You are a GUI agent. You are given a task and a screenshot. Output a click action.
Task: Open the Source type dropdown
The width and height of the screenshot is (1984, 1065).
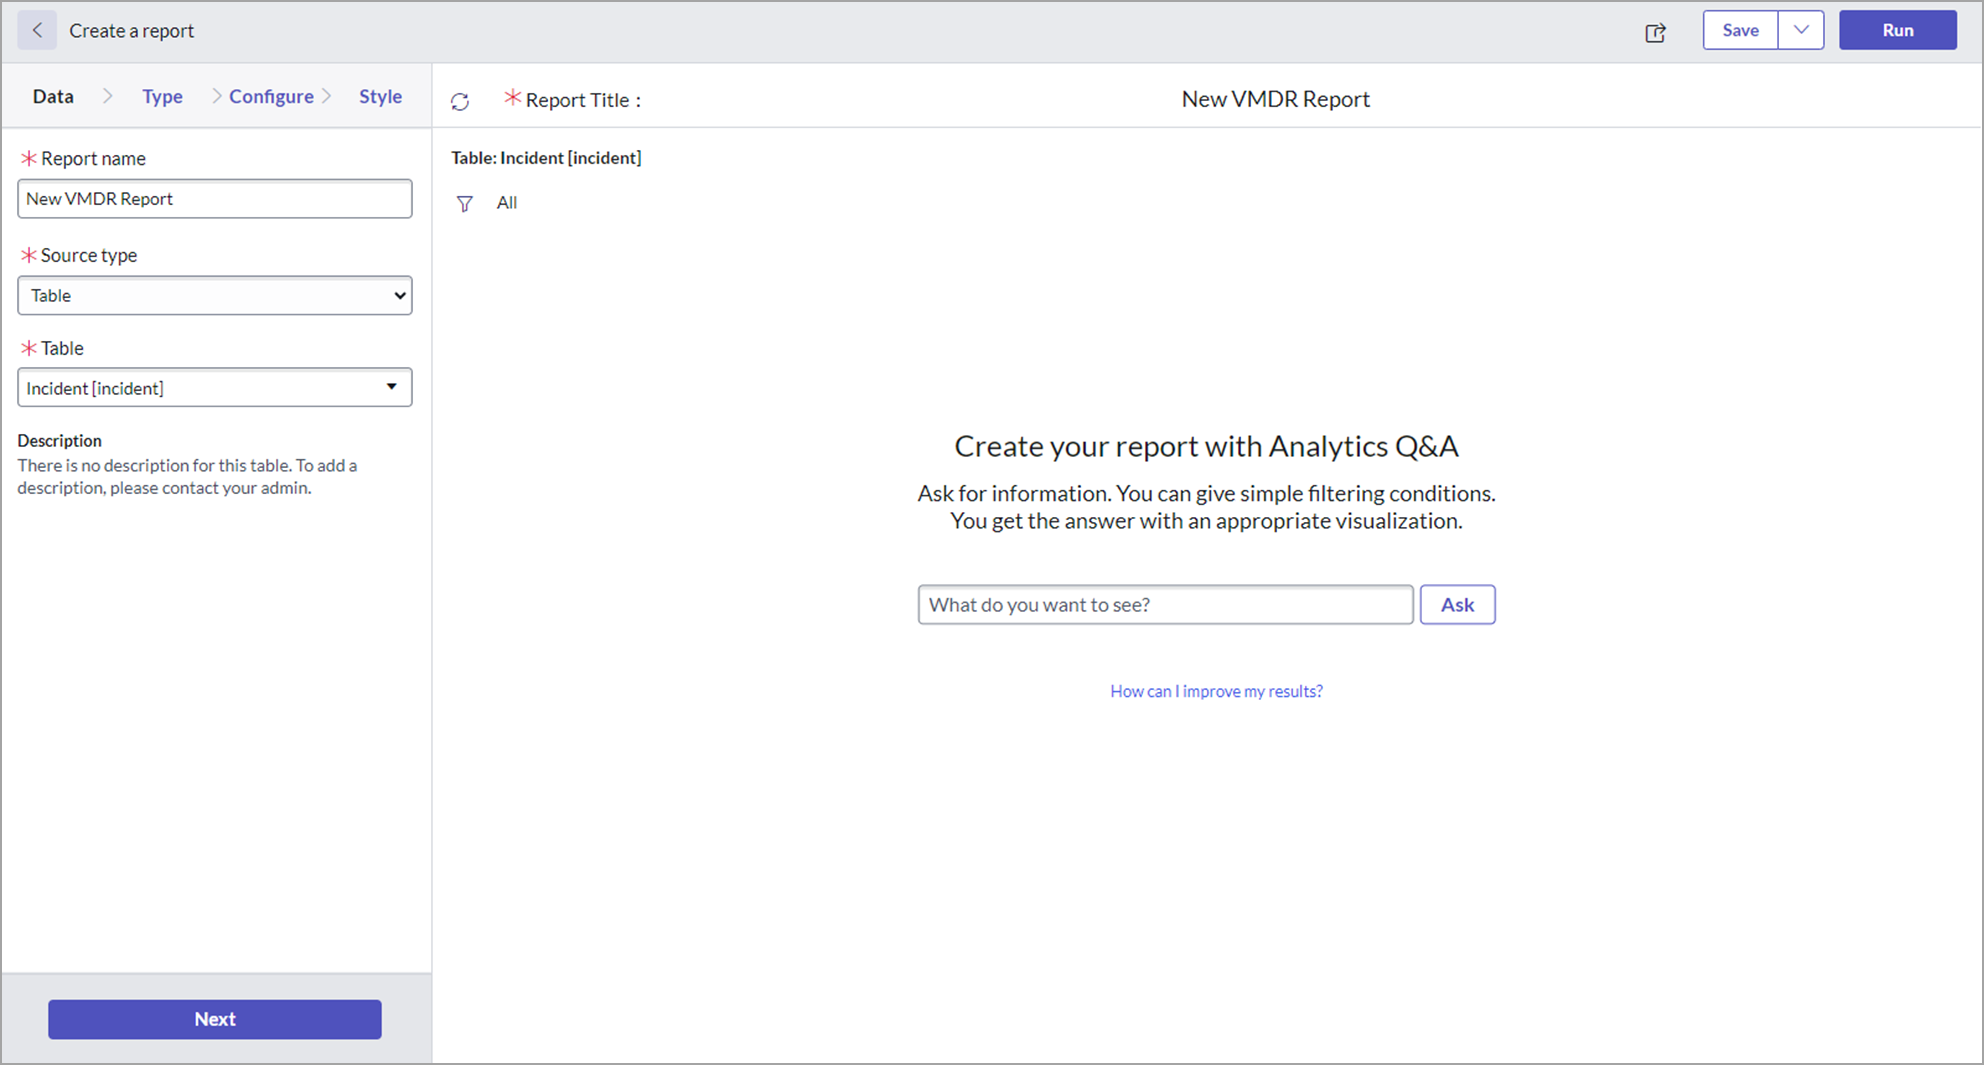[214, 295]
